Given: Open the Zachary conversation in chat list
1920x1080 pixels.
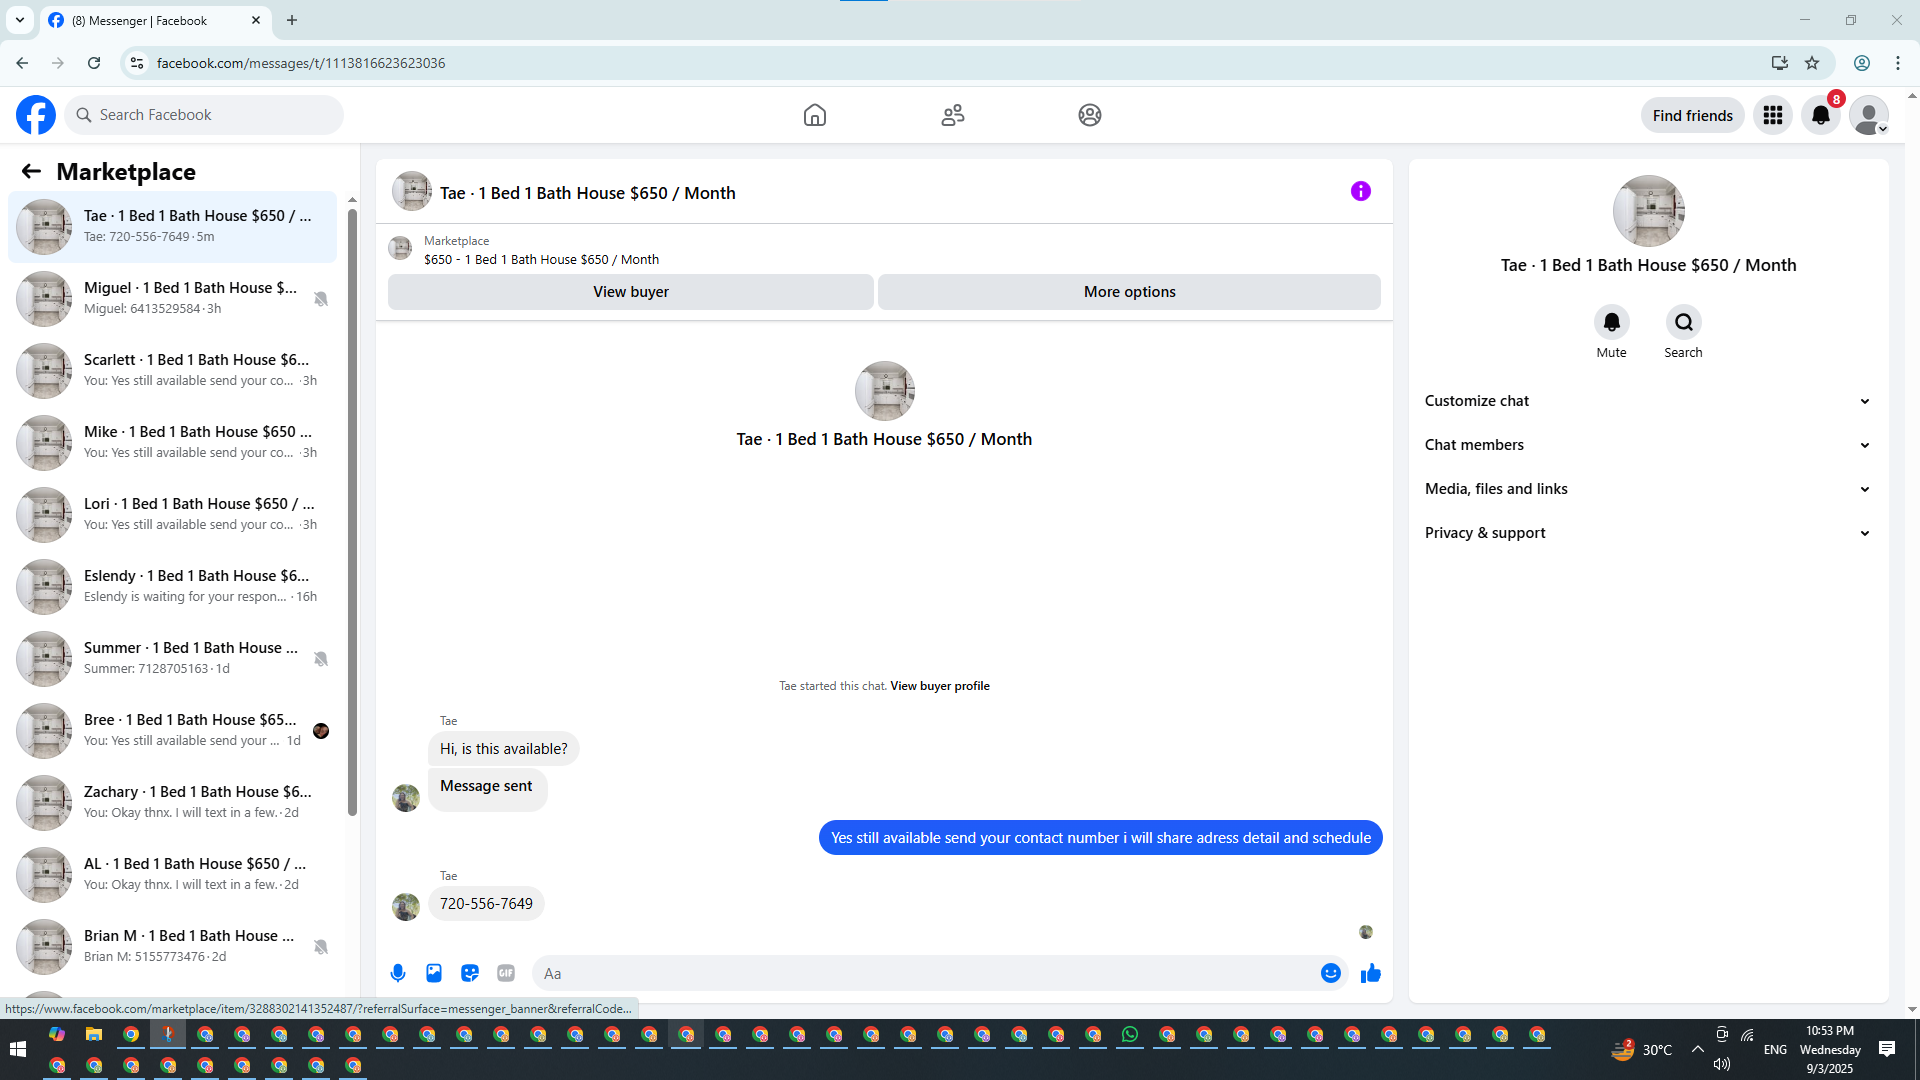Looking at the screenshot, I should tap(172, 803).
